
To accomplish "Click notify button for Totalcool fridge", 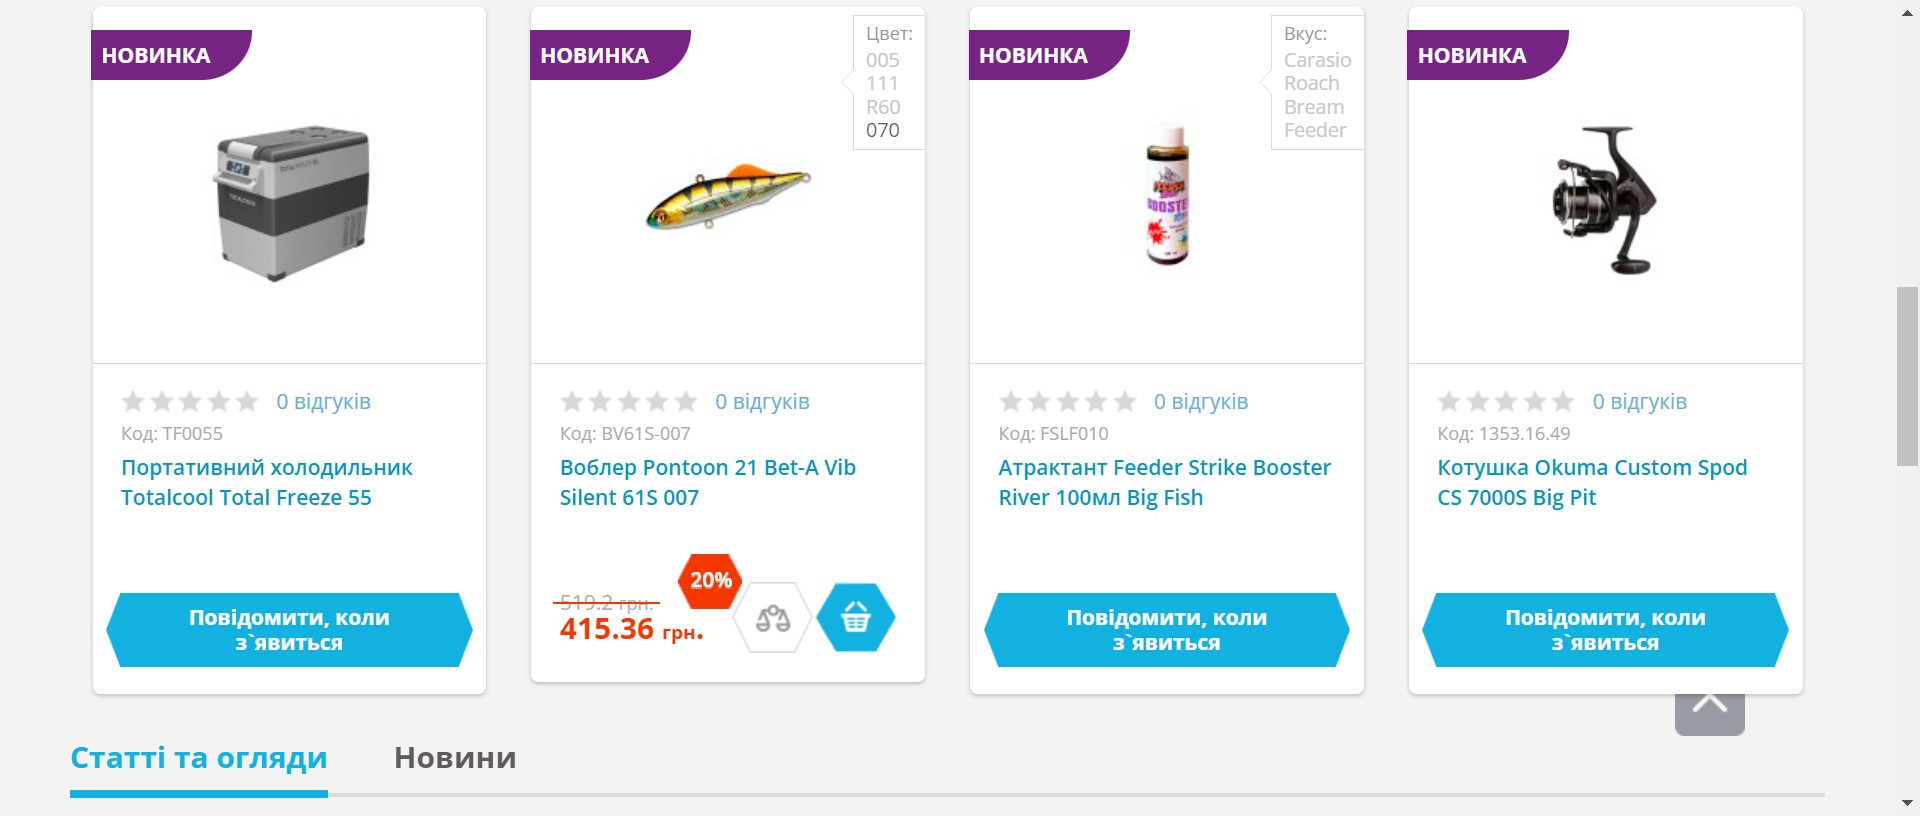I will click(289, 630).
